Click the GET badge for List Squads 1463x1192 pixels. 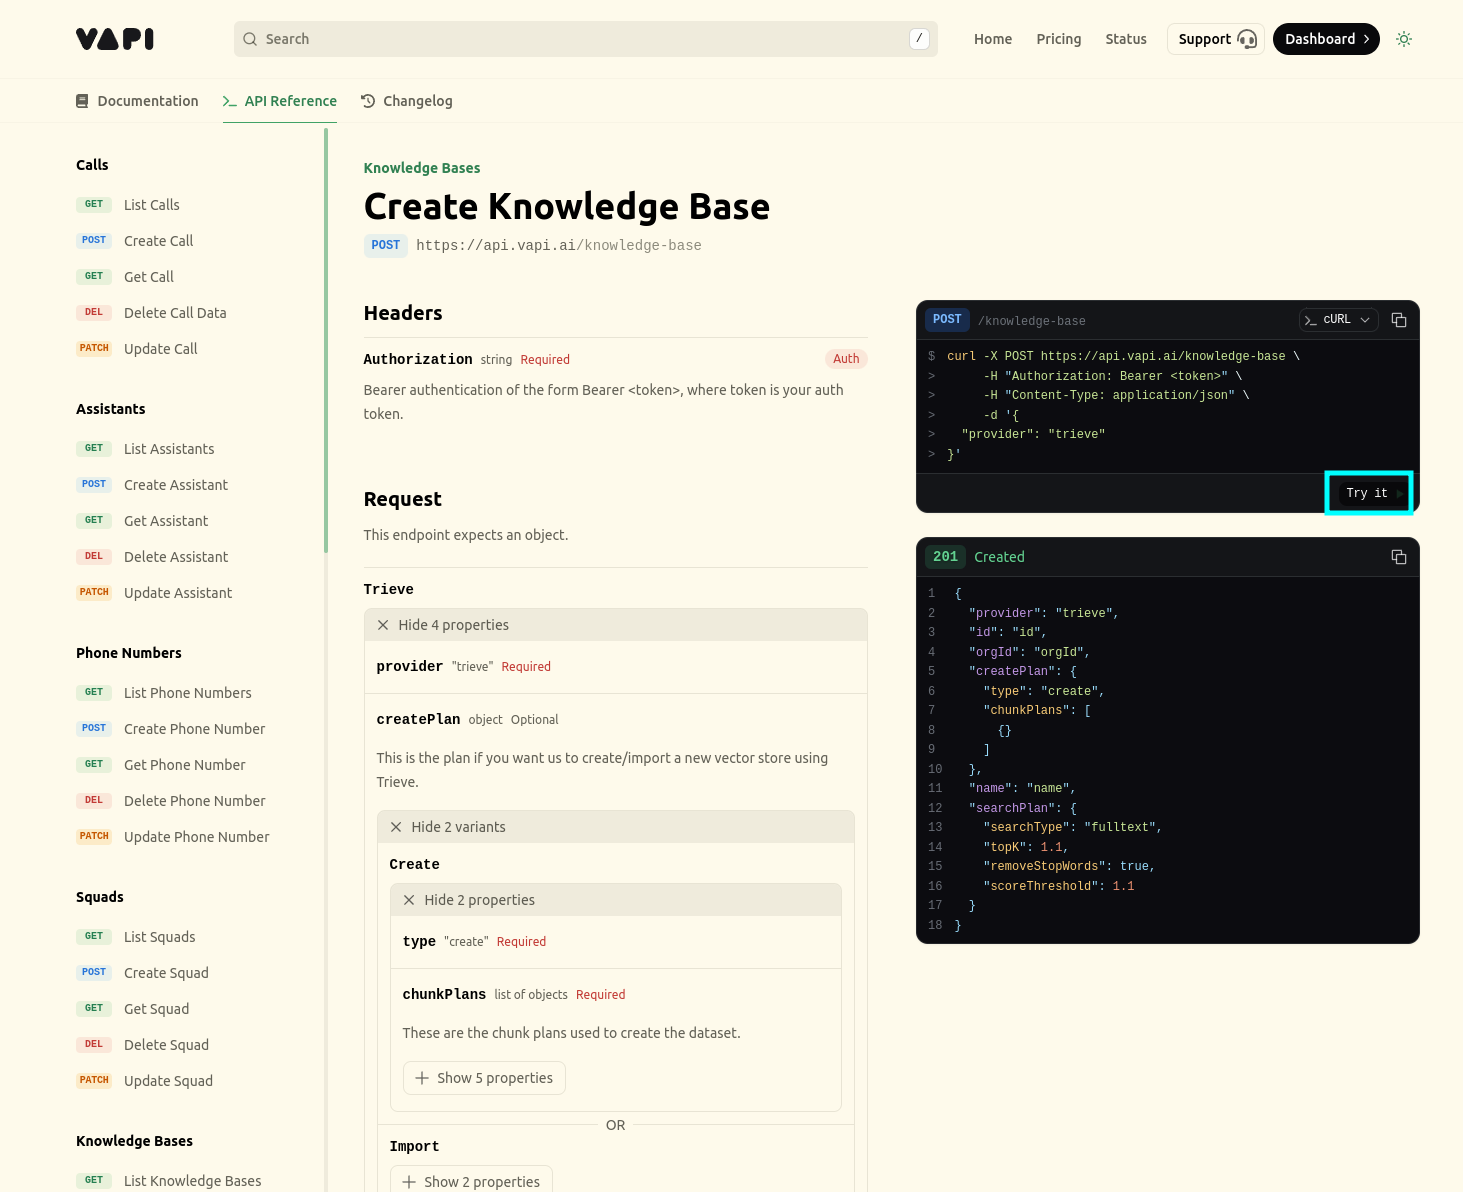click(94, 936)
